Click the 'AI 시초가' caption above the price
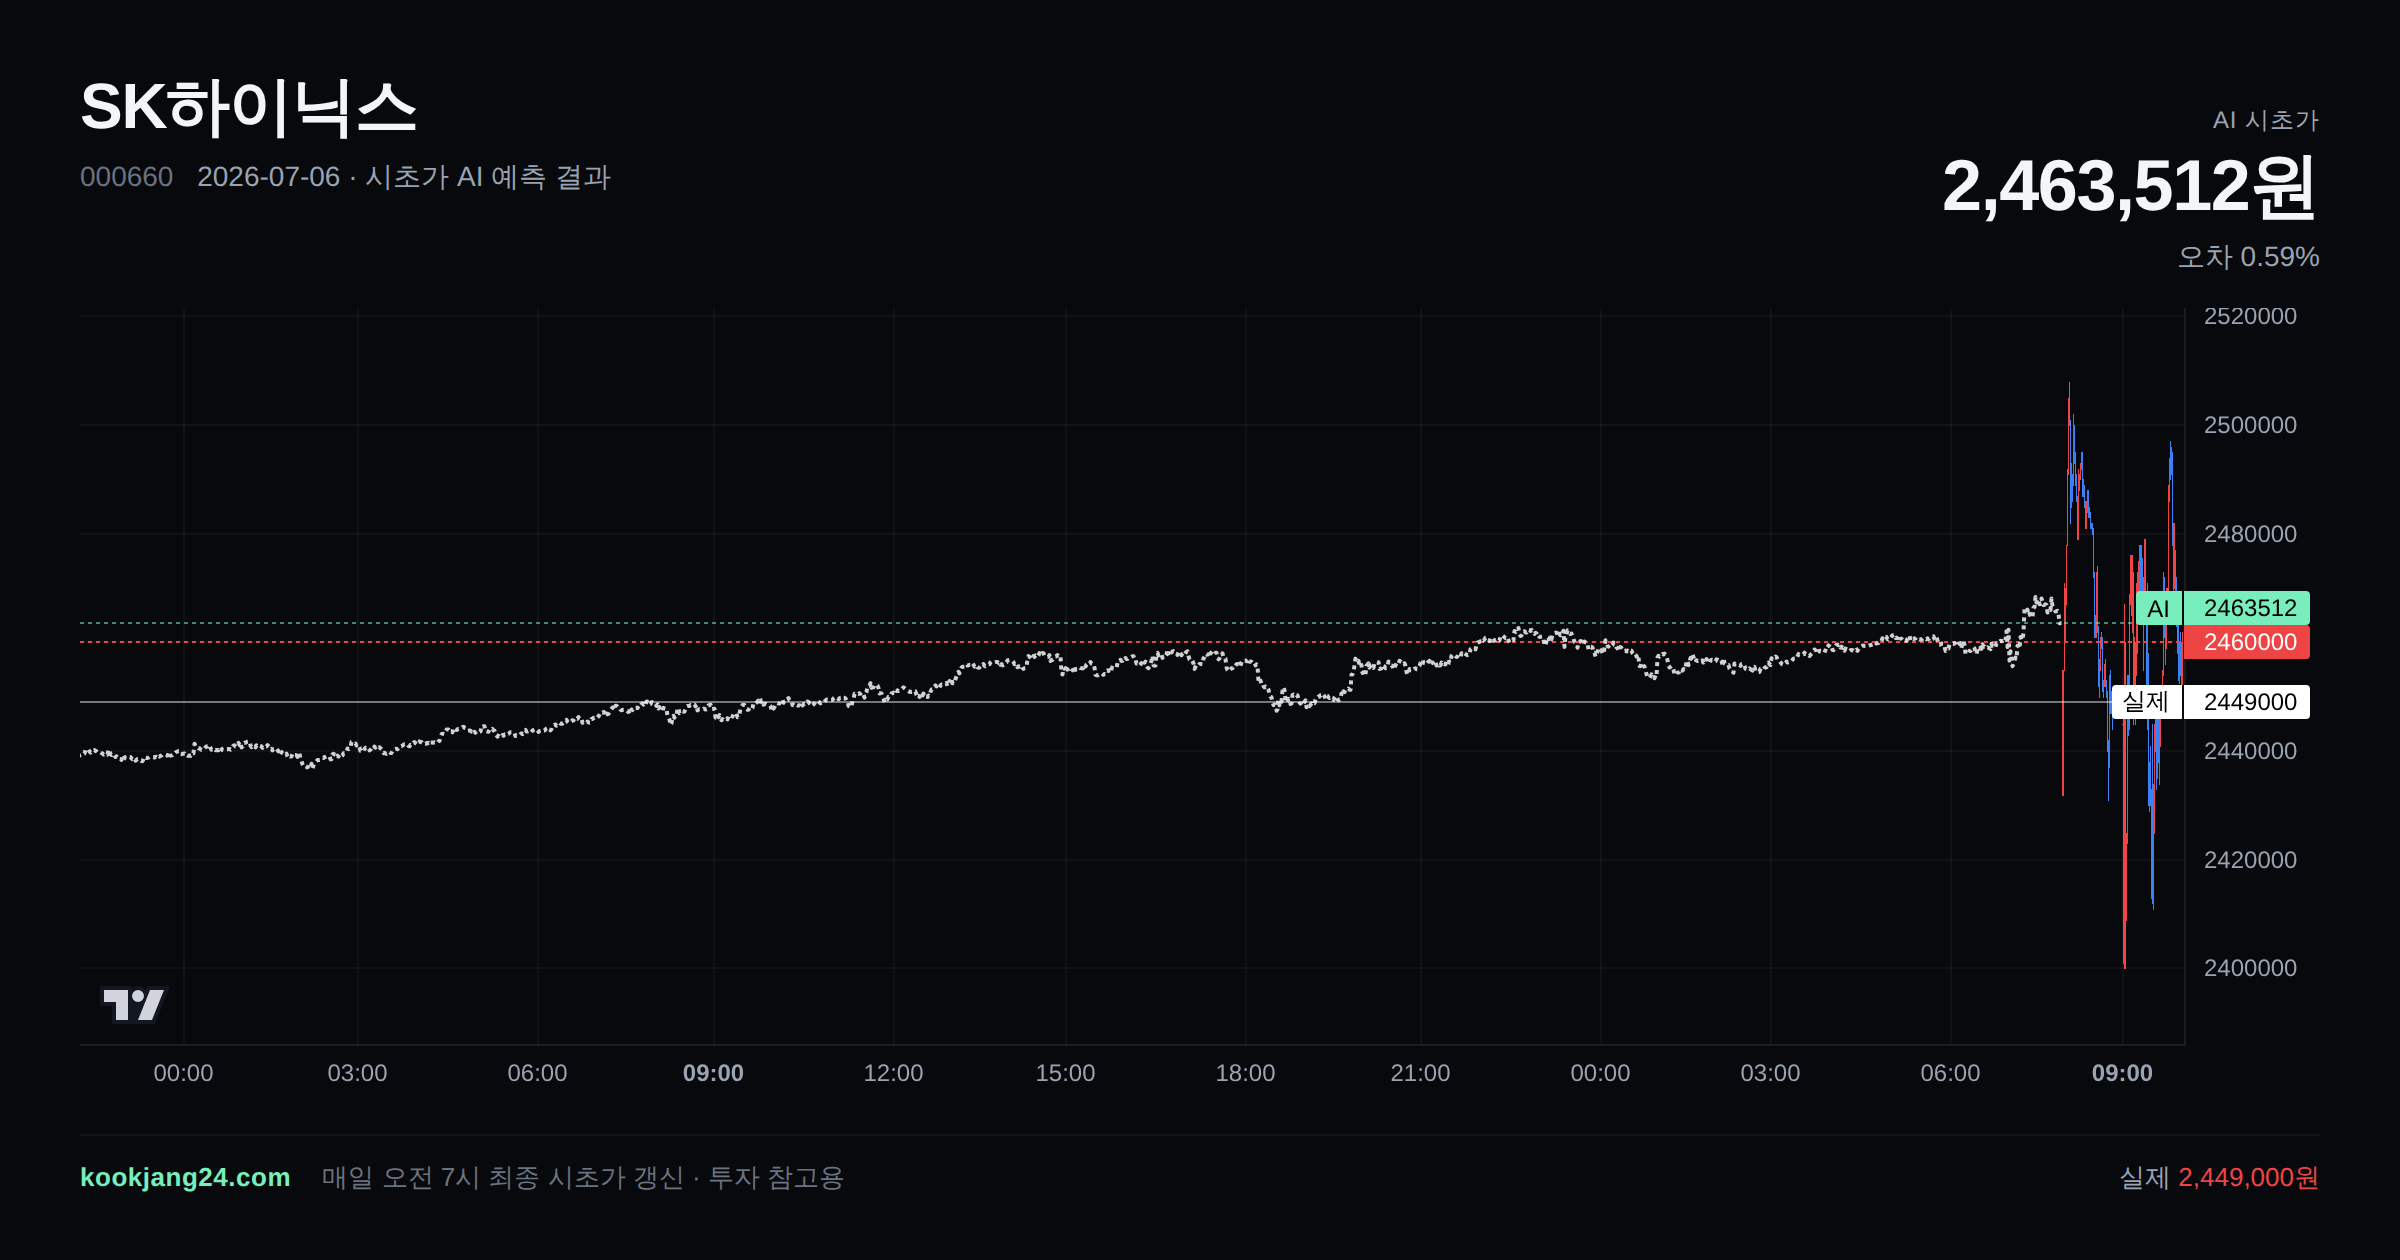This screenshot has height=1260, width=2400. tap(2265, 120)
